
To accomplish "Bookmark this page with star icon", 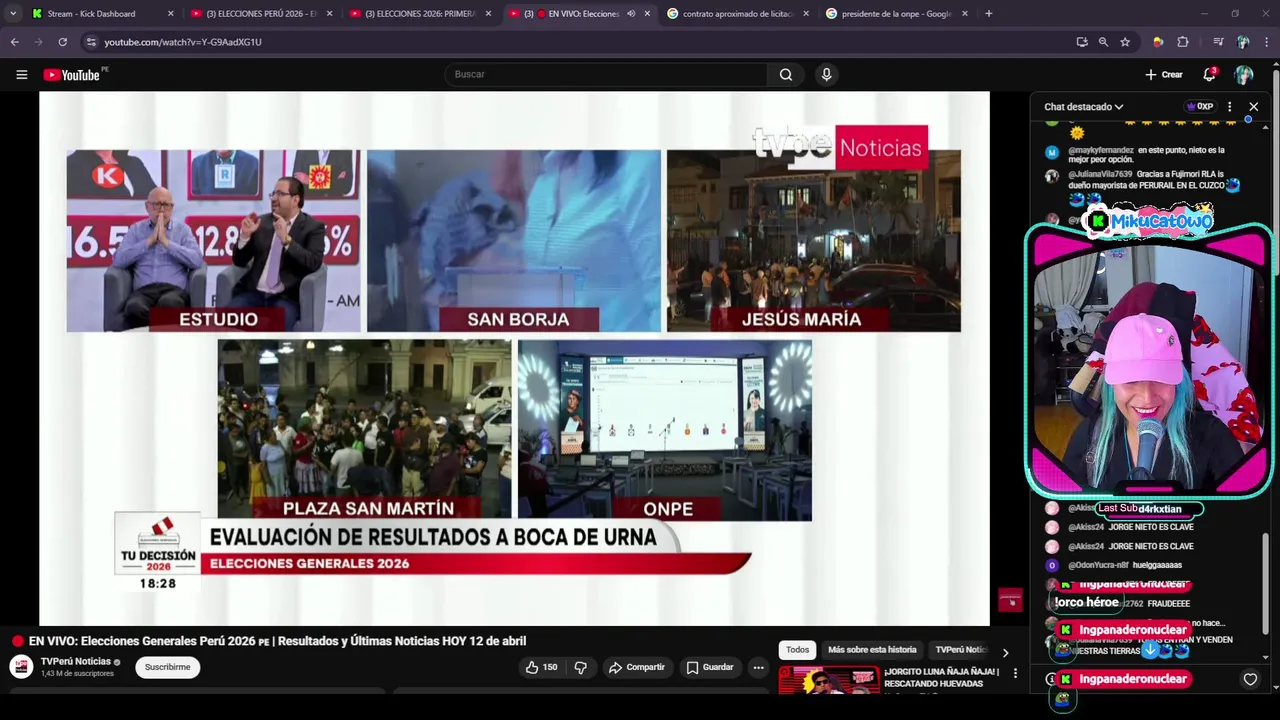I will pyautogui.click(x=1125, y=42).
